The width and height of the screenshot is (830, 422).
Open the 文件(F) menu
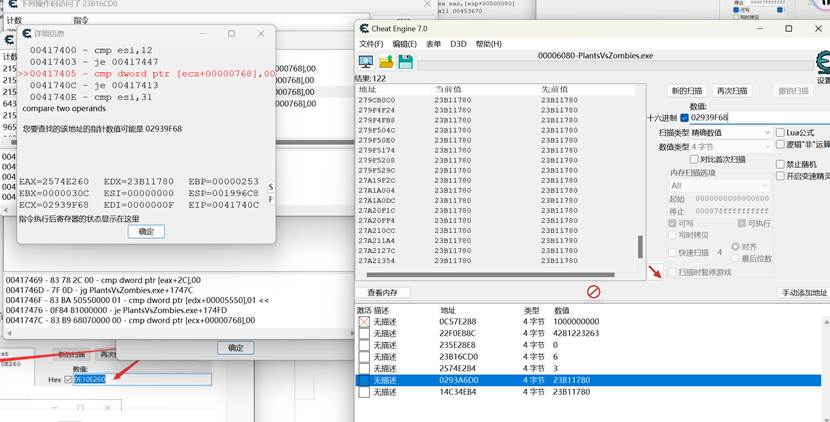pos(371,44)
